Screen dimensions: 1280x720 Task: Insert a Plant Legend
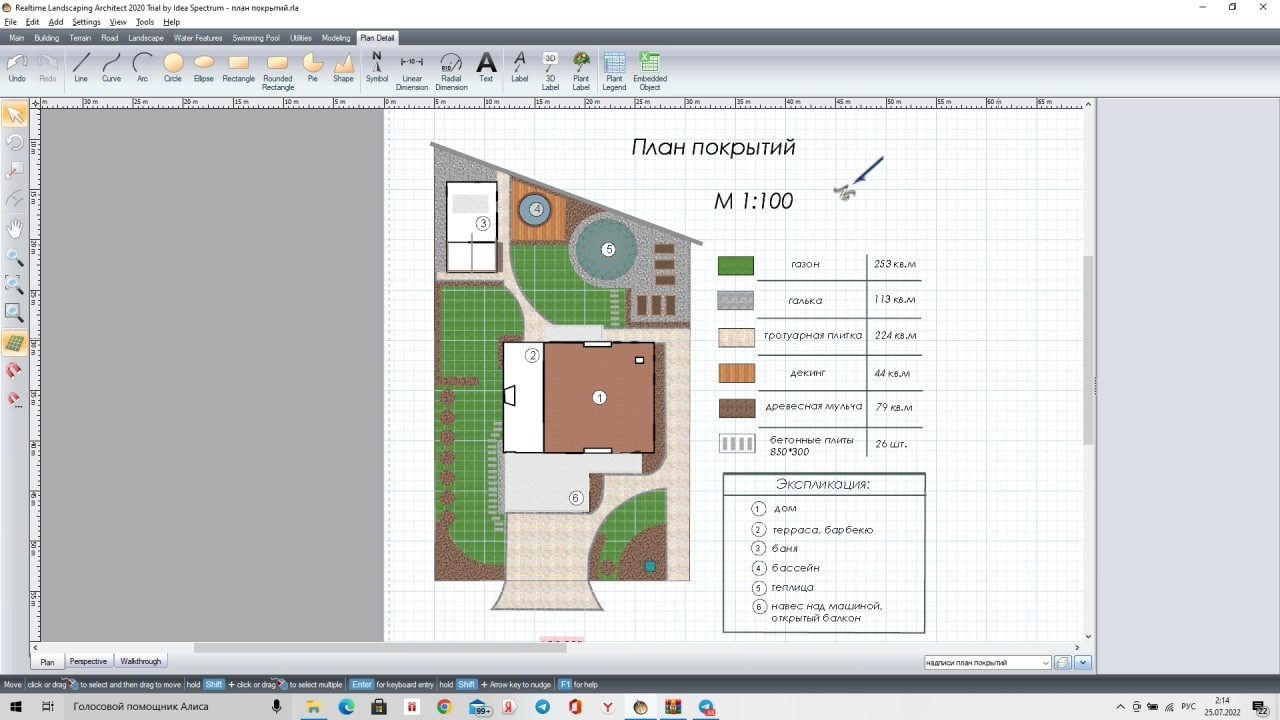pyautogui.click(x=614, y=67)
